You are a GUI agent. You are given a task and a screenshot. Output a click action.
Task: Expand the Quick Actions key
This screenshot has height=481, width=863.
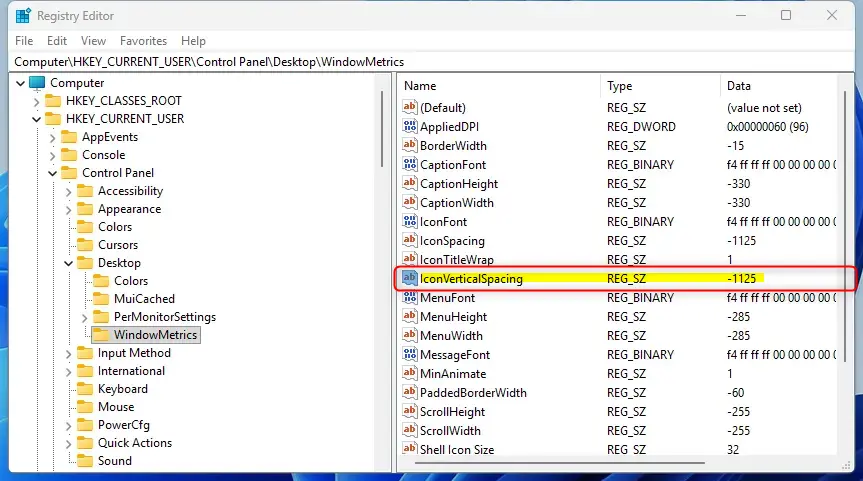click(68, 444)
